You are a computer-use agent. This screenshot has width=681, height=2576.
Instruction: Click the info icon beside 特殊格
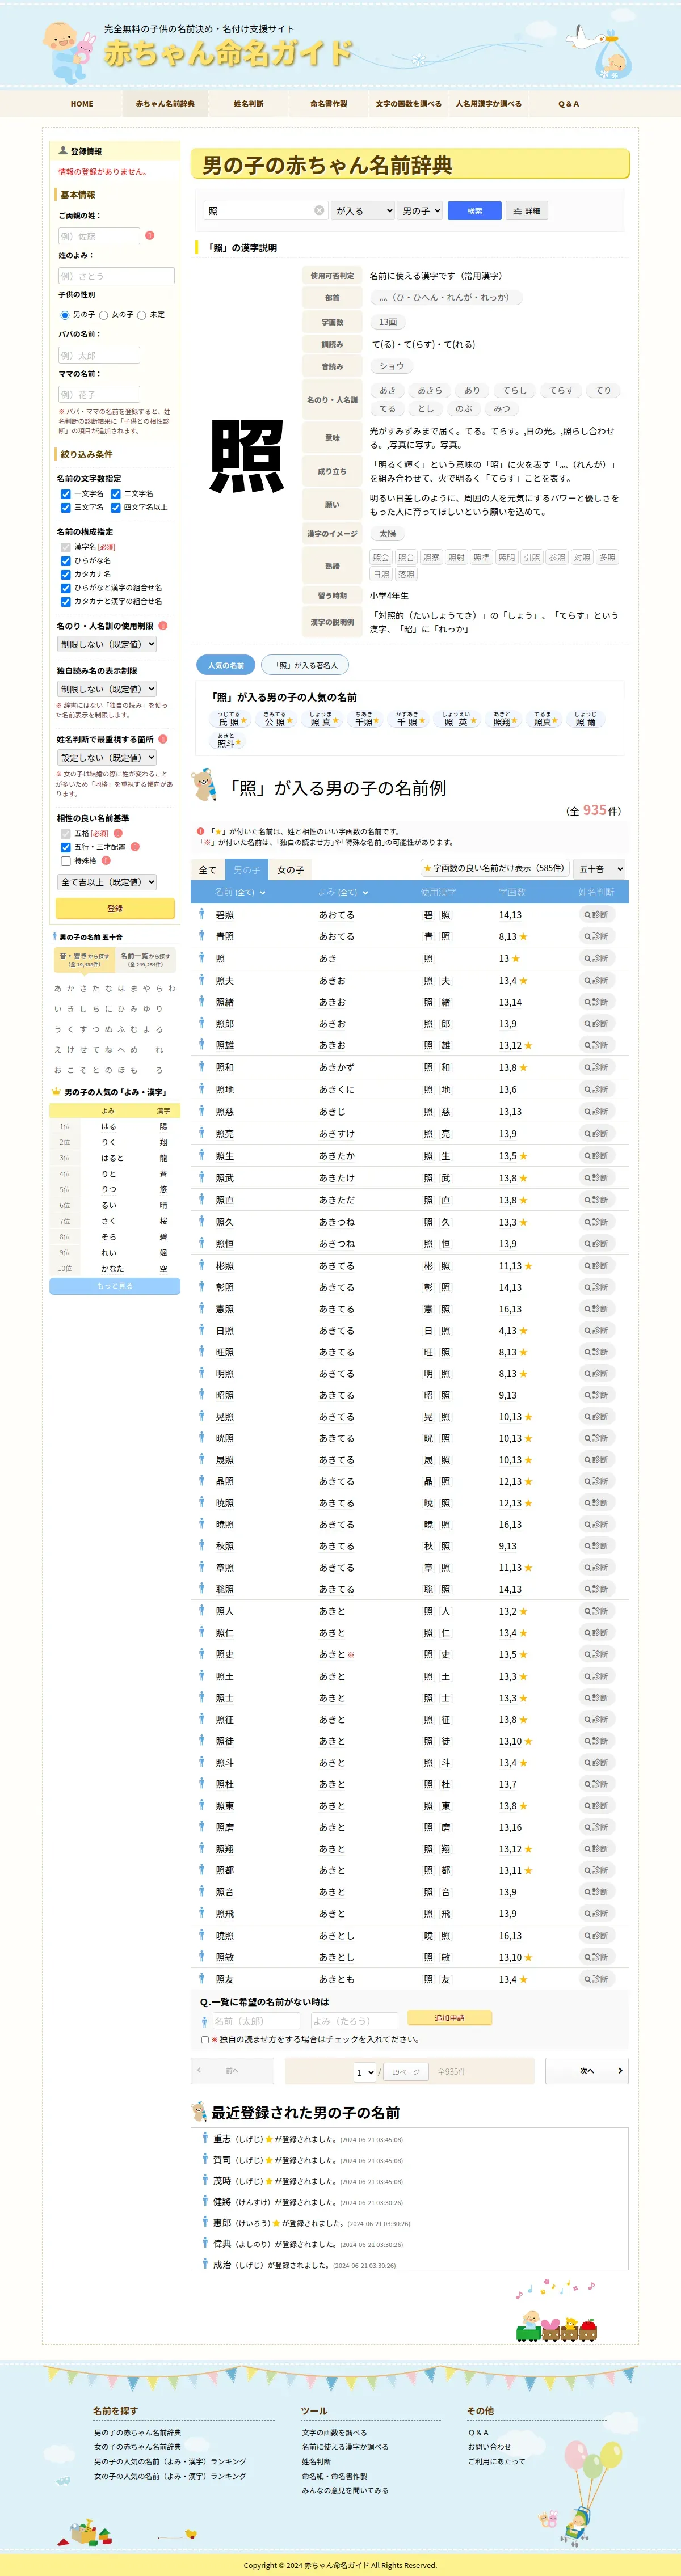coord(106,860)
